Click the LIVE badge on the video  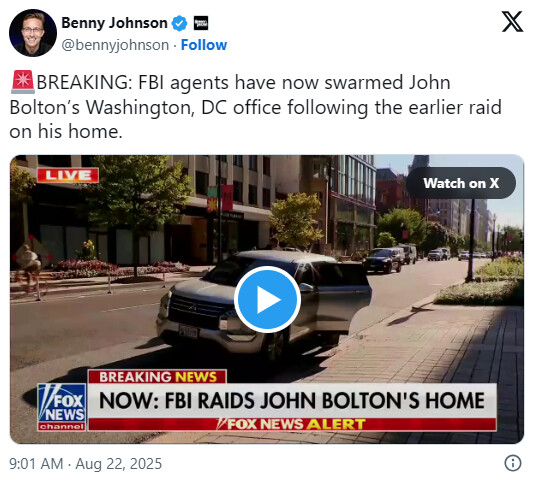pyautogui.click(x=68, y=175)
